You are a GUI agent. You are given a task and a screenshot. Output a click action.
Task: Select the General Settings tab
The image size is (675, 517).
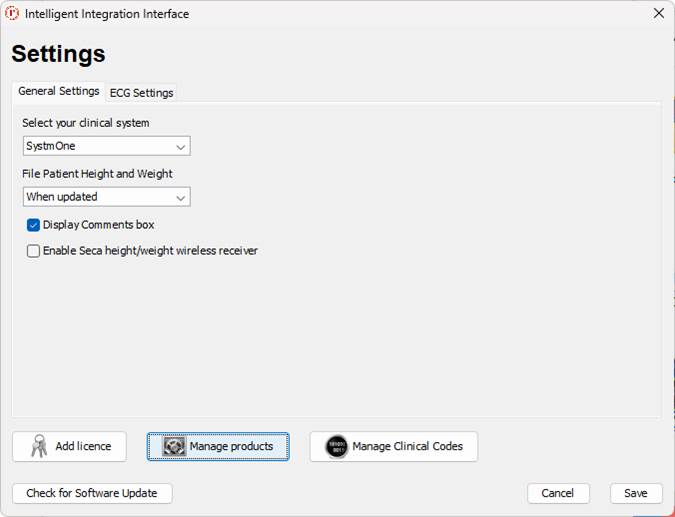(59, 91)
